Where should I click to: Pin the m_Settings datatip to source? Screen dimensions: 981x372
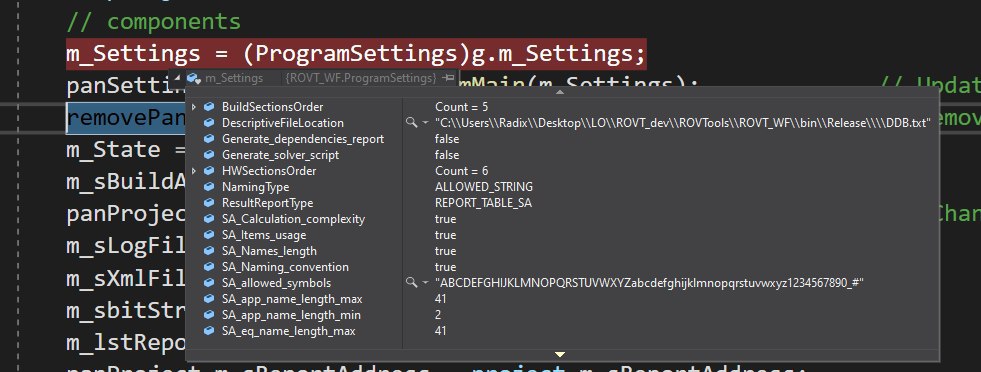[448, 78]
